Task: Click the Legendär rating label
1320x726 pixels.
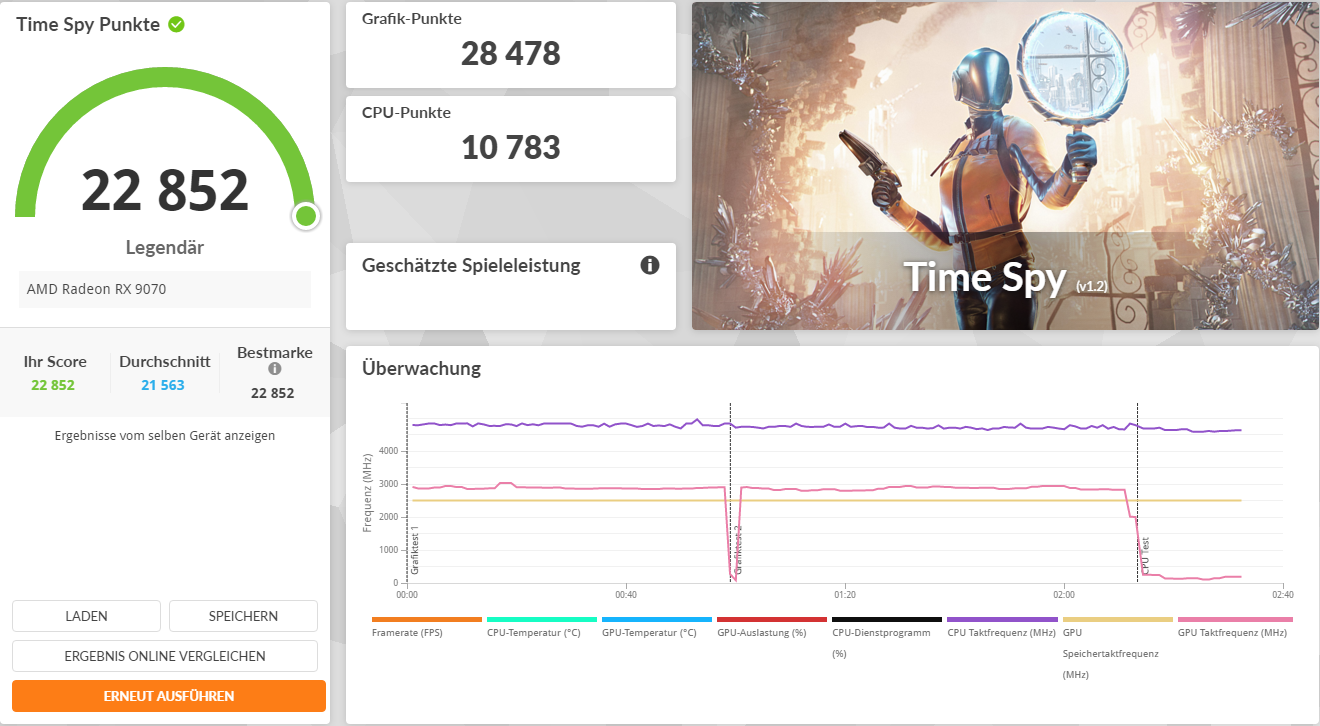Action: click(165, 247)
